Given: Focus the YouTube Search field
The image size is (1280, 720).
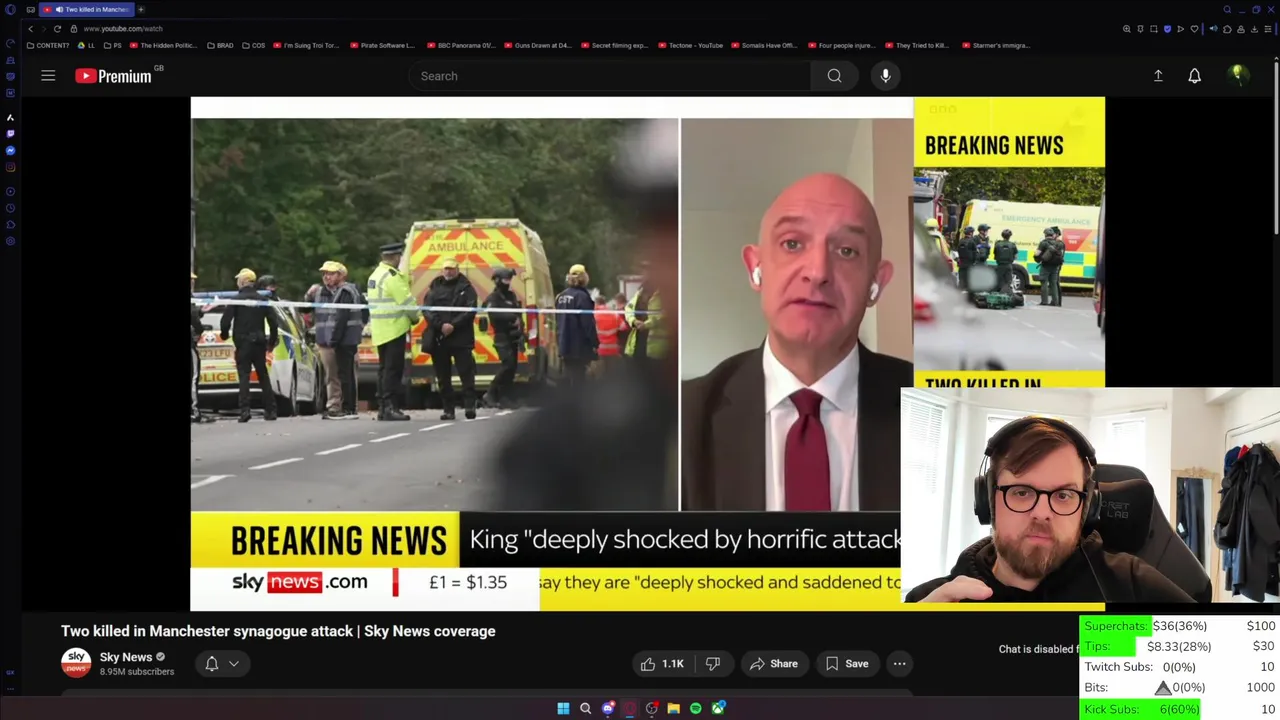Looking at the screenshot, I should coord(610,76).
